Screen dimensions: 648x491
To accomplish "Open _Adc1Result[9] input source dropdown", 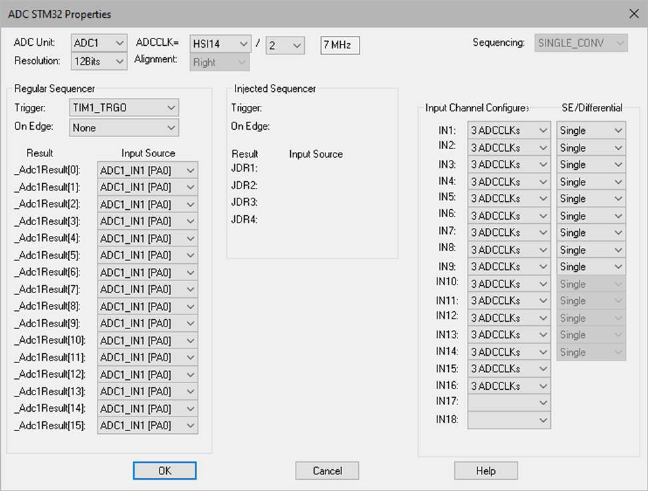I will (x=148, y=323).
